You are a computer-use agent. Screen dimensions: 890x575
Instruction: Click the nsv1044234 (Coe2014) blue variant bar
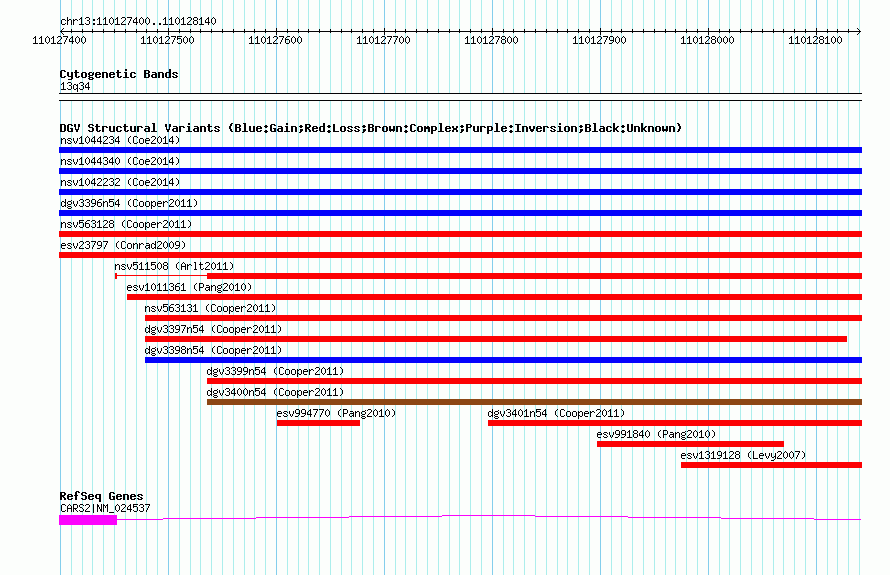(x=460, y=150)
